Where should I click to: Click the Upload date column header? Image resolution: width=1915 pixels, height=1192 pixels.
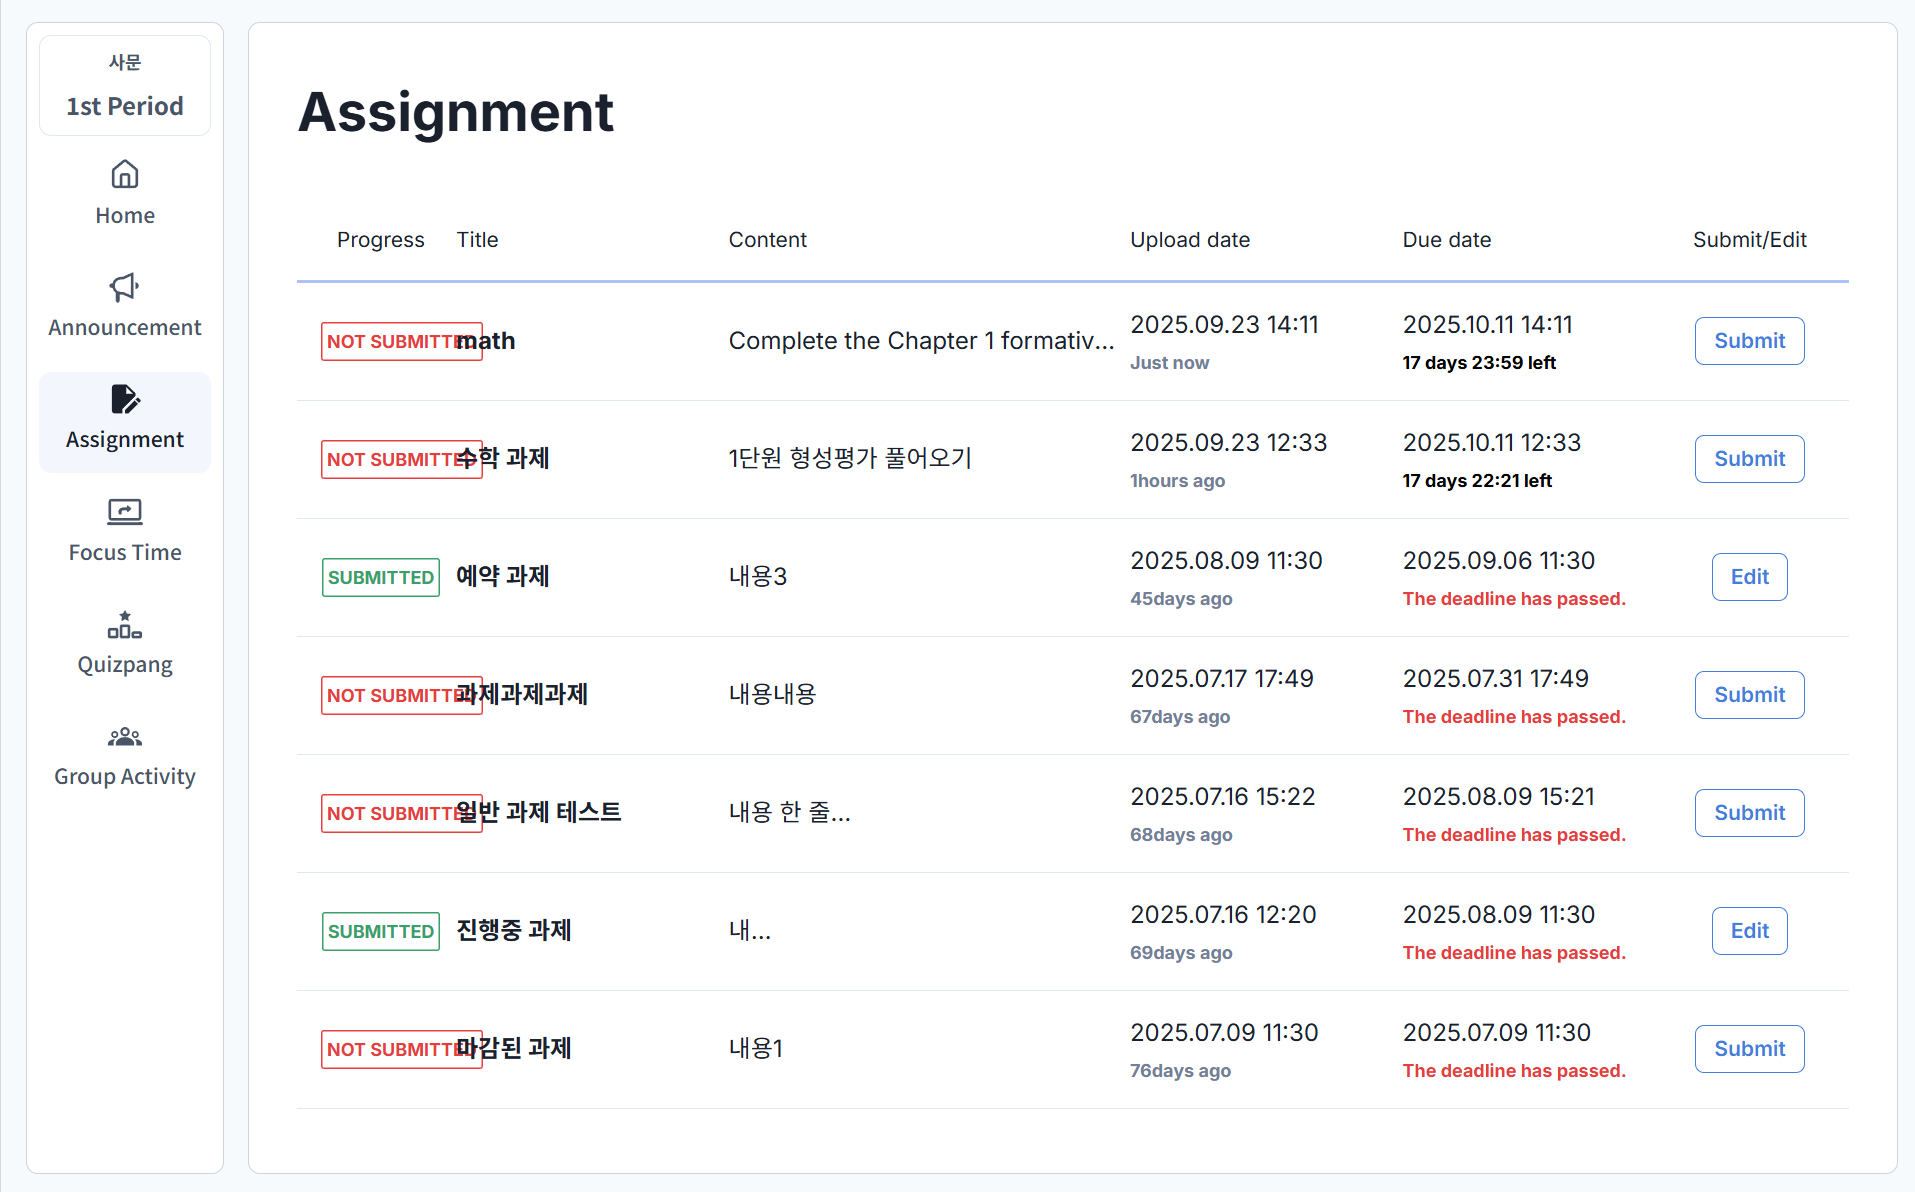(1189, 240)
